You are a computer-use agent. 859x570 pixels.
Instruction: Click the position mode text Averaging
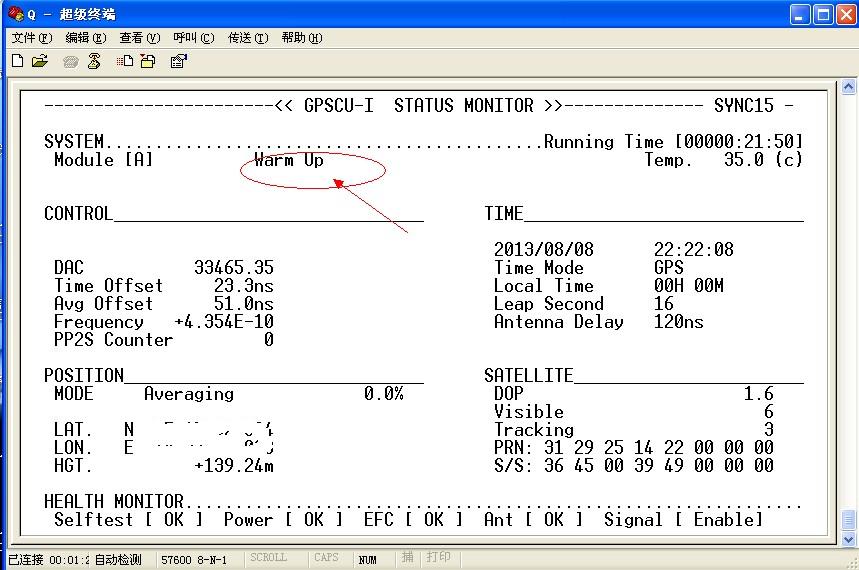pyautogui.click(x=189, y=394)
